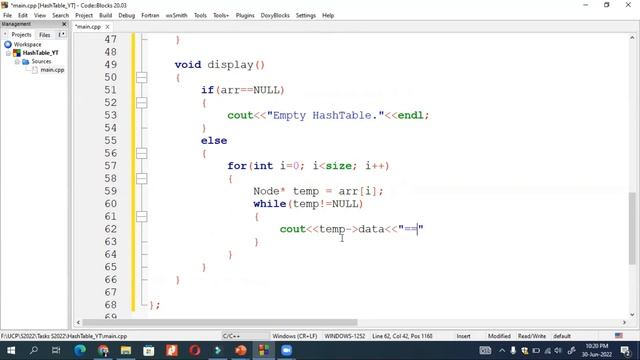The height and width of the screenshot is (360, 640).
Task: Click the Read/Write status bar entry
Action: 531,336
